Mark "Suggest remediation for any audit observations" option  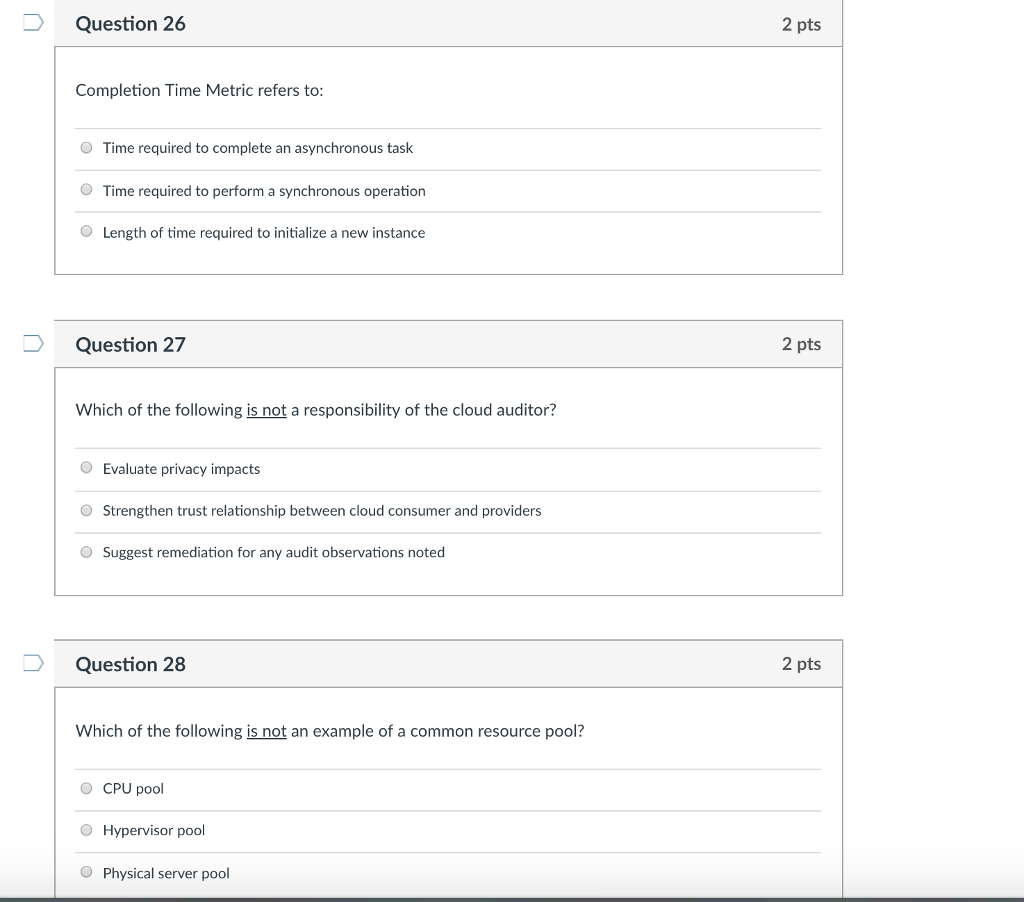point(87,552)
